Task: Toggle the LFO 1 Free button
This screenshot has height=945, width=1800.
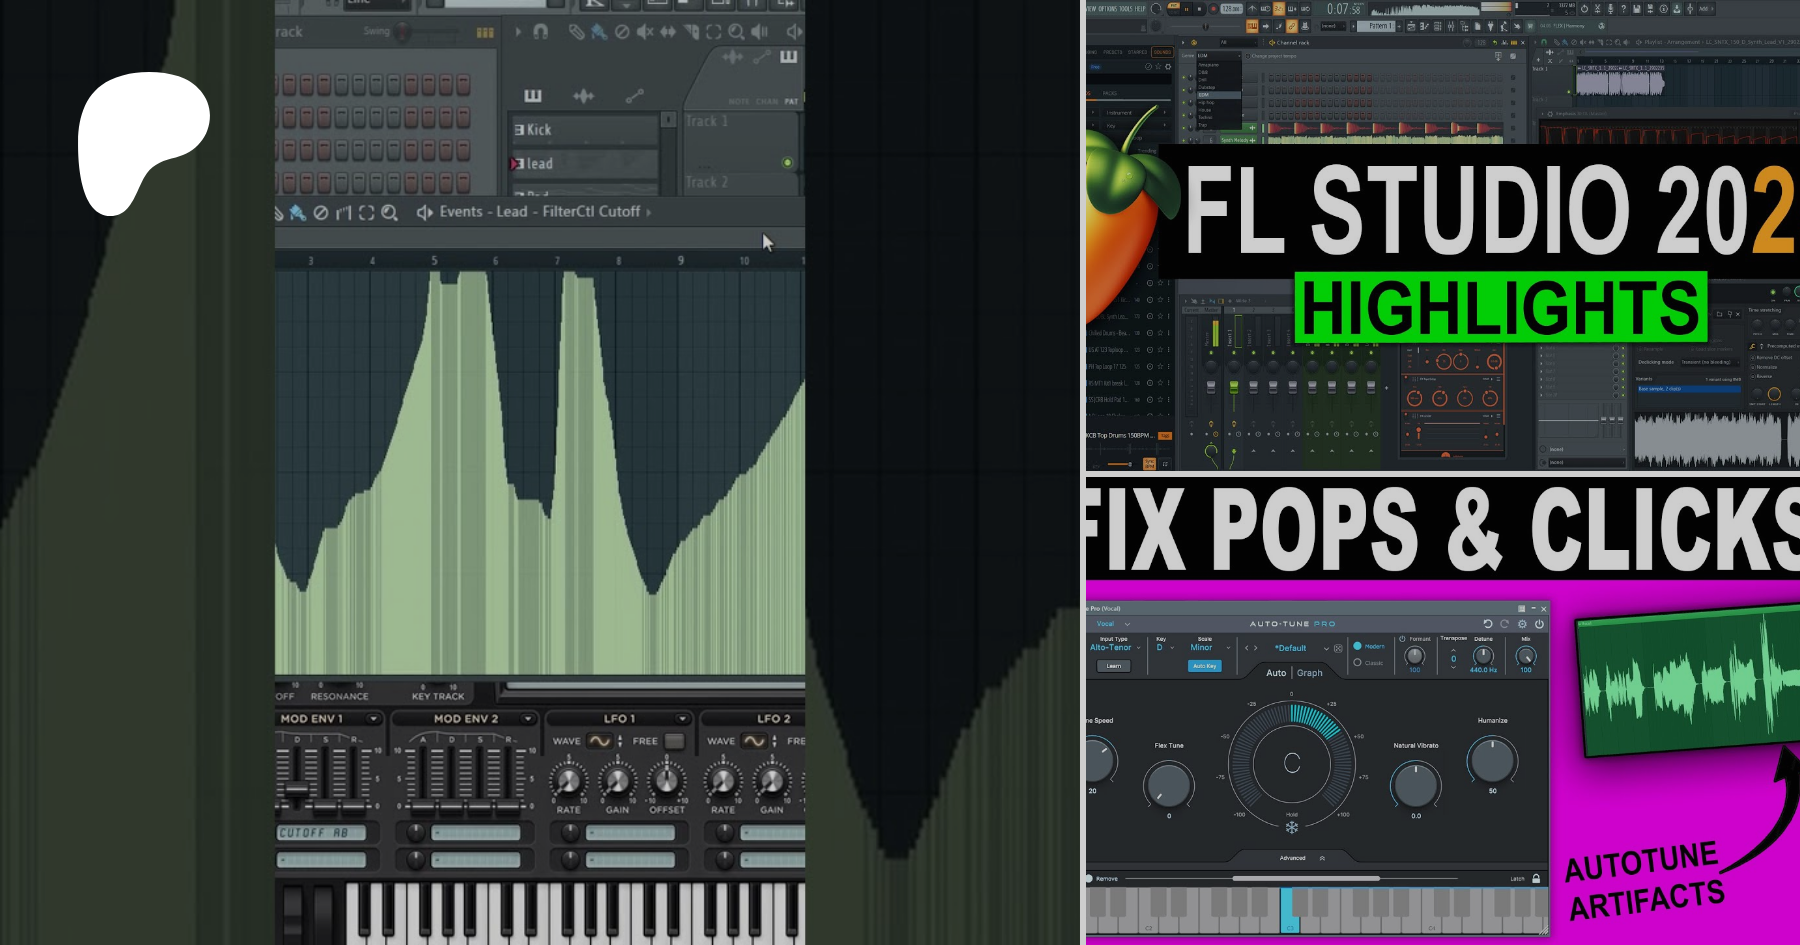Action: (675, 741)
